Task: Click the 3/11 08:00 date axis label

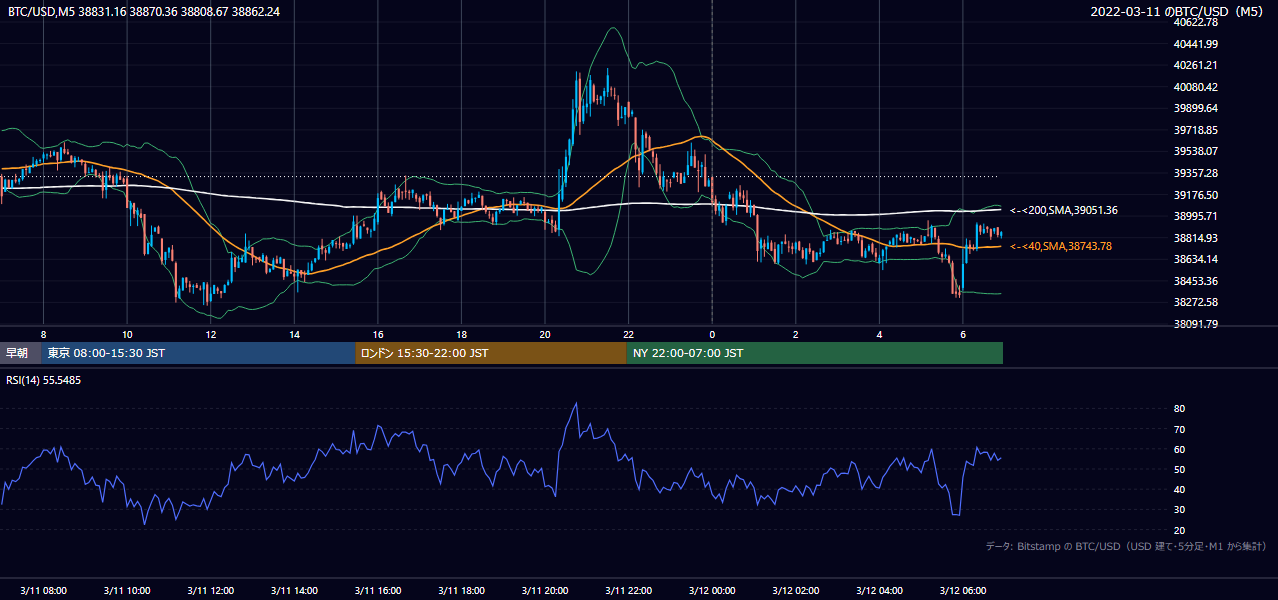Action: pyautogui.click(x=43, y=591)
